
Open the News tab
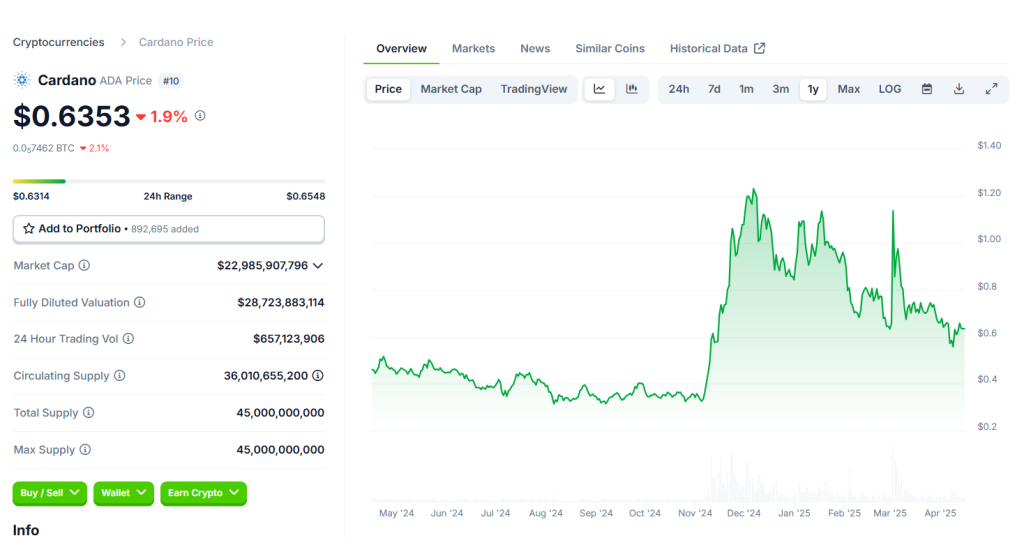pyautogui.click(x=535, y=48)
